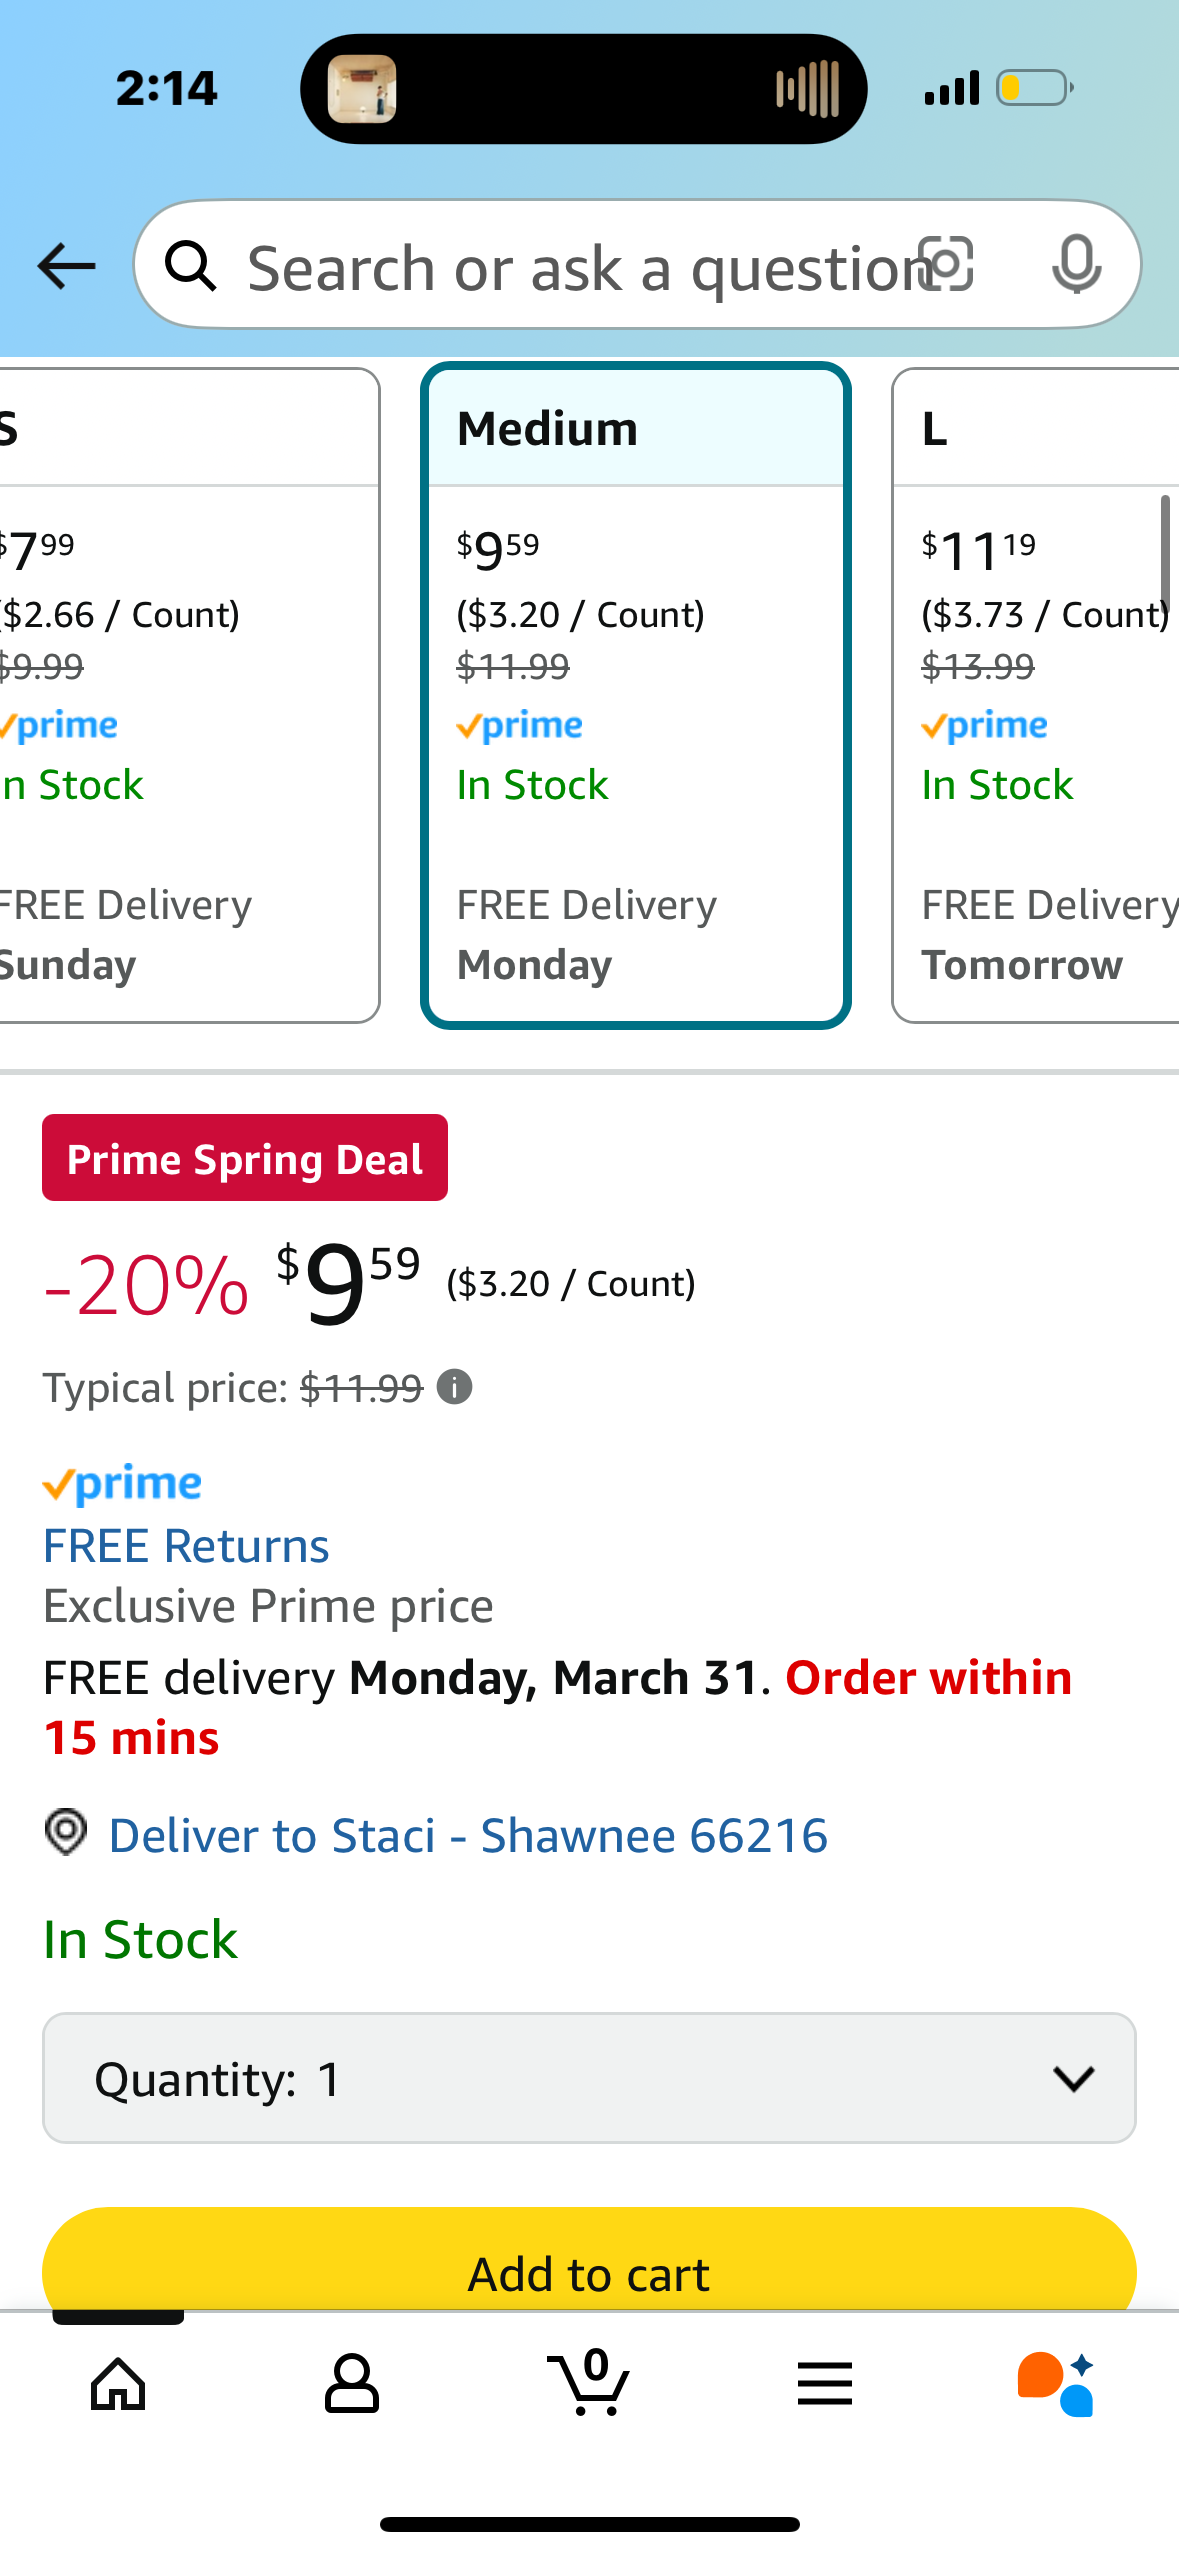Select the L size option
Screen dimensions: 1179x2556
point(1036,695)
